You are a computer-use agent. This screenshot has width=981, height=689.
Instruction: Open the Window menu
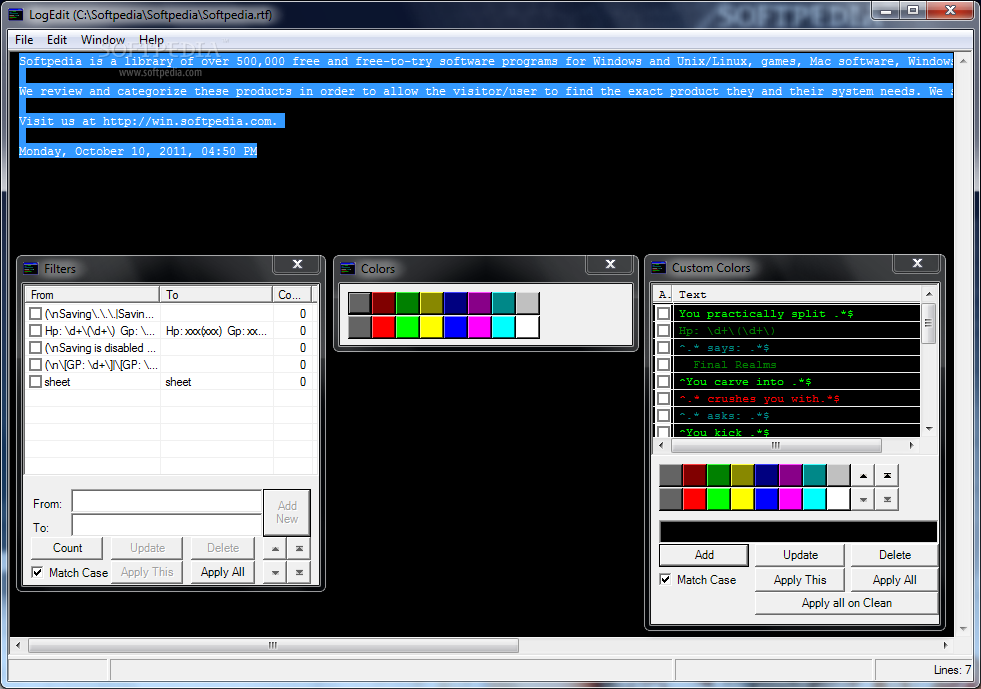coord(103,39)
